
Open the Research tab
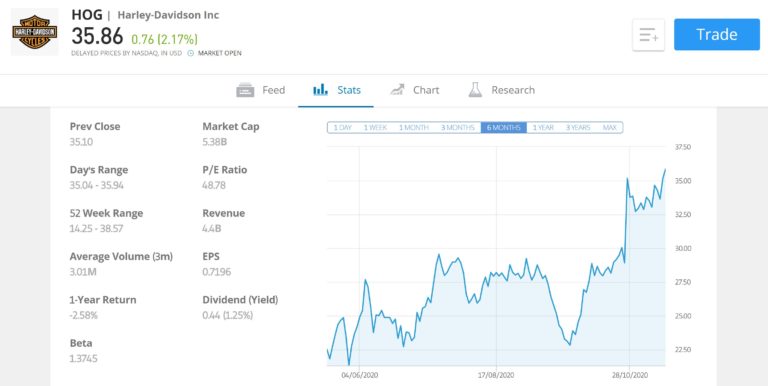click(x=502, y=90)
